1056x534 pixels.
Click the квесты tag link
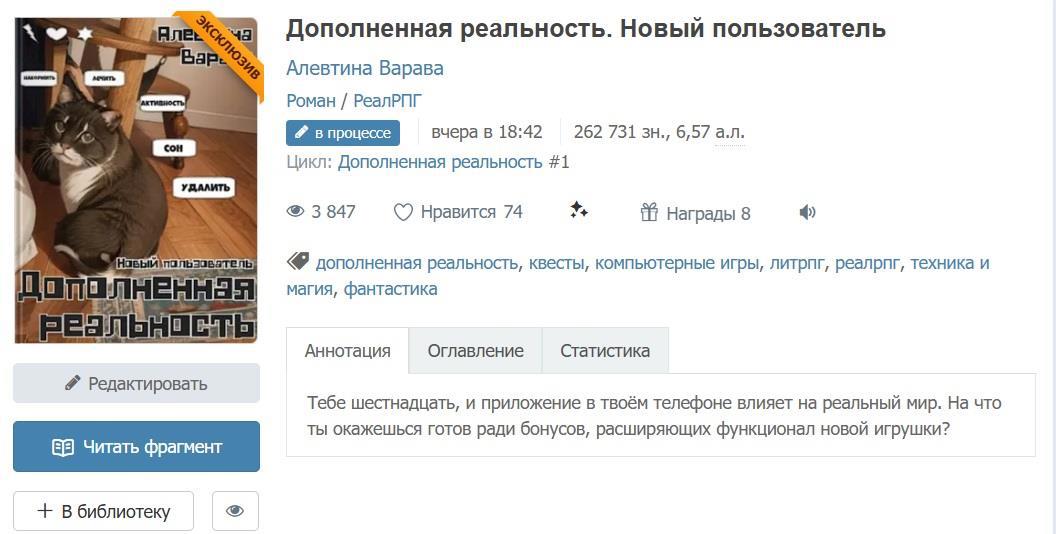(556, 263)
